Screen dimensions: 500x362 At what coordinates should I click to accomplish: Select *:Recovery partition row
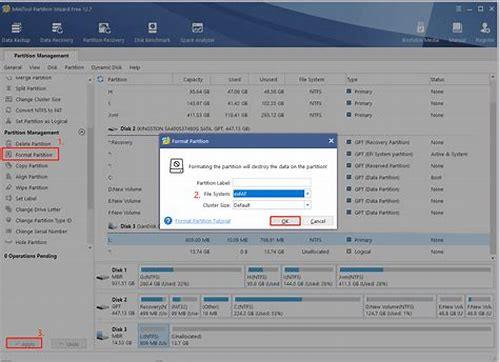tap(298, 142)
